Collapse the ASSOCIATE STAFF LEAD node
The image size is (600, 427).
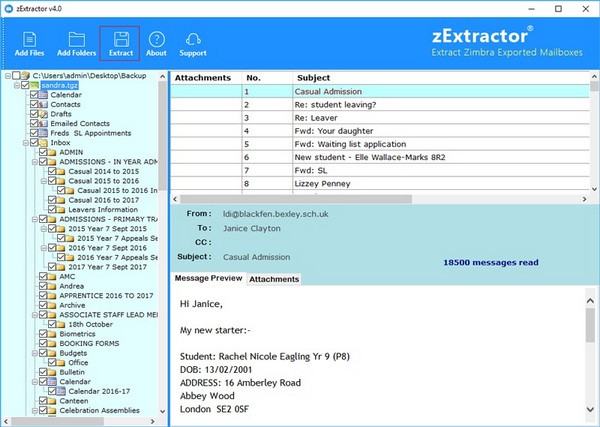click(35, 315)
